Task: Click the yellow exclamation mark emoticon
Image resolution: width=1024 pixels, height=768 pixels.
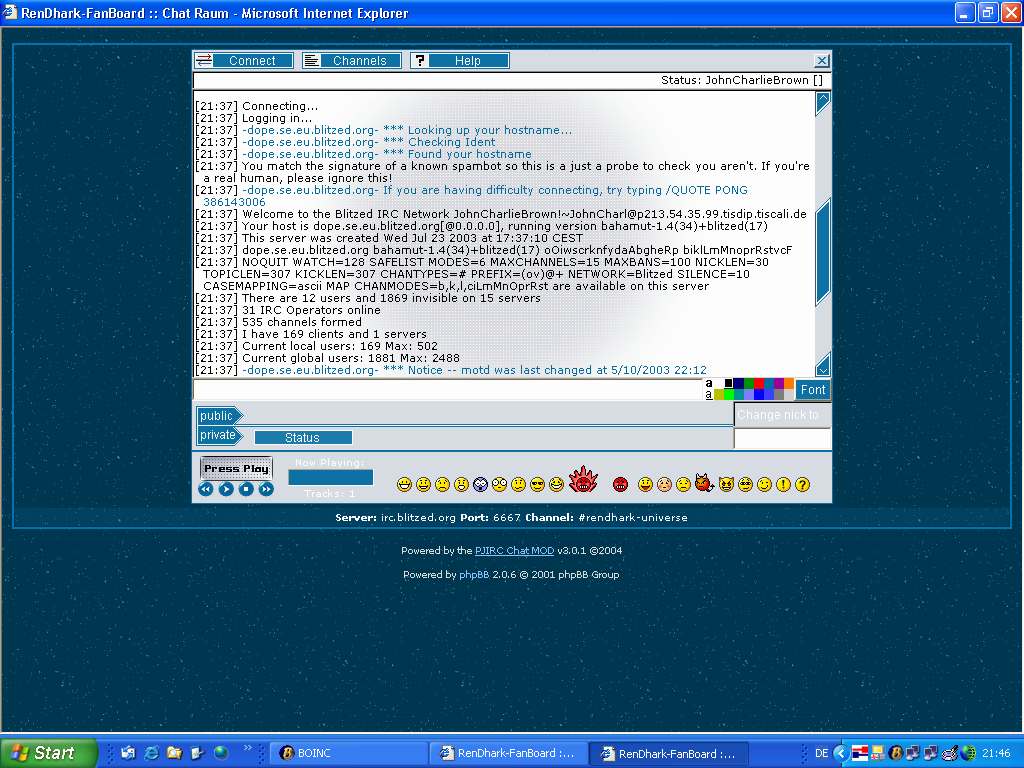Action: tap(783, 485)
